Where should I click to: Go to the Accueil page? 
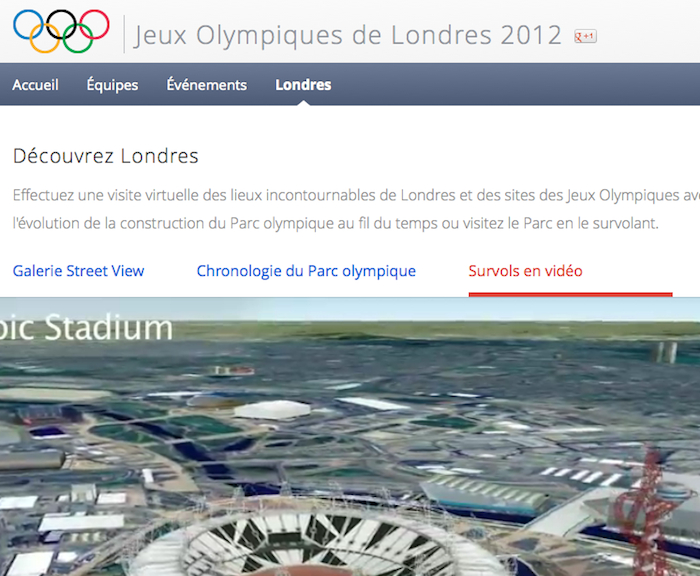[35, 85]
